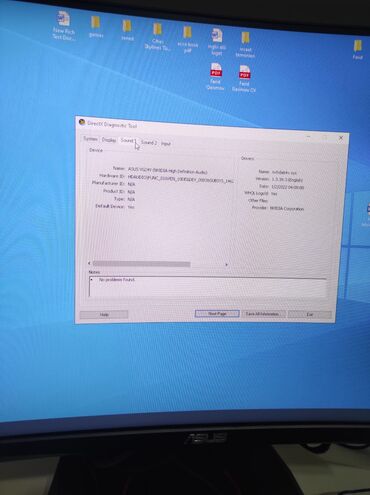Select the Sound 1 tab

point(128,141)
